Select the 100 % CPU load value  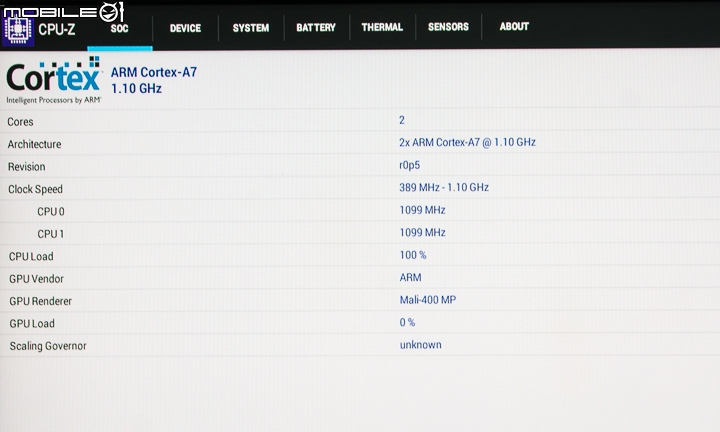pos(413,255)
